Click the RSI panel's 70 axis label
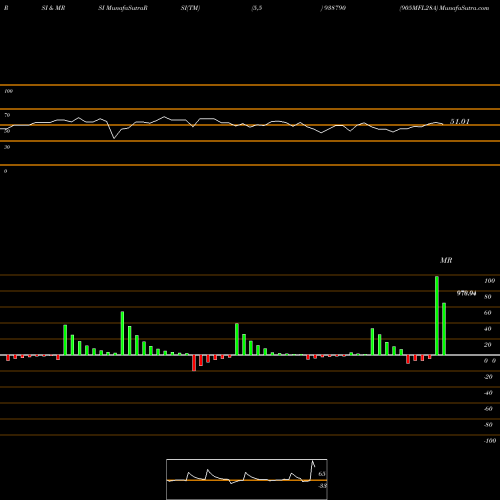Image resolution: width=500 pixels, height=500 pixels. (x=7, y=115)
